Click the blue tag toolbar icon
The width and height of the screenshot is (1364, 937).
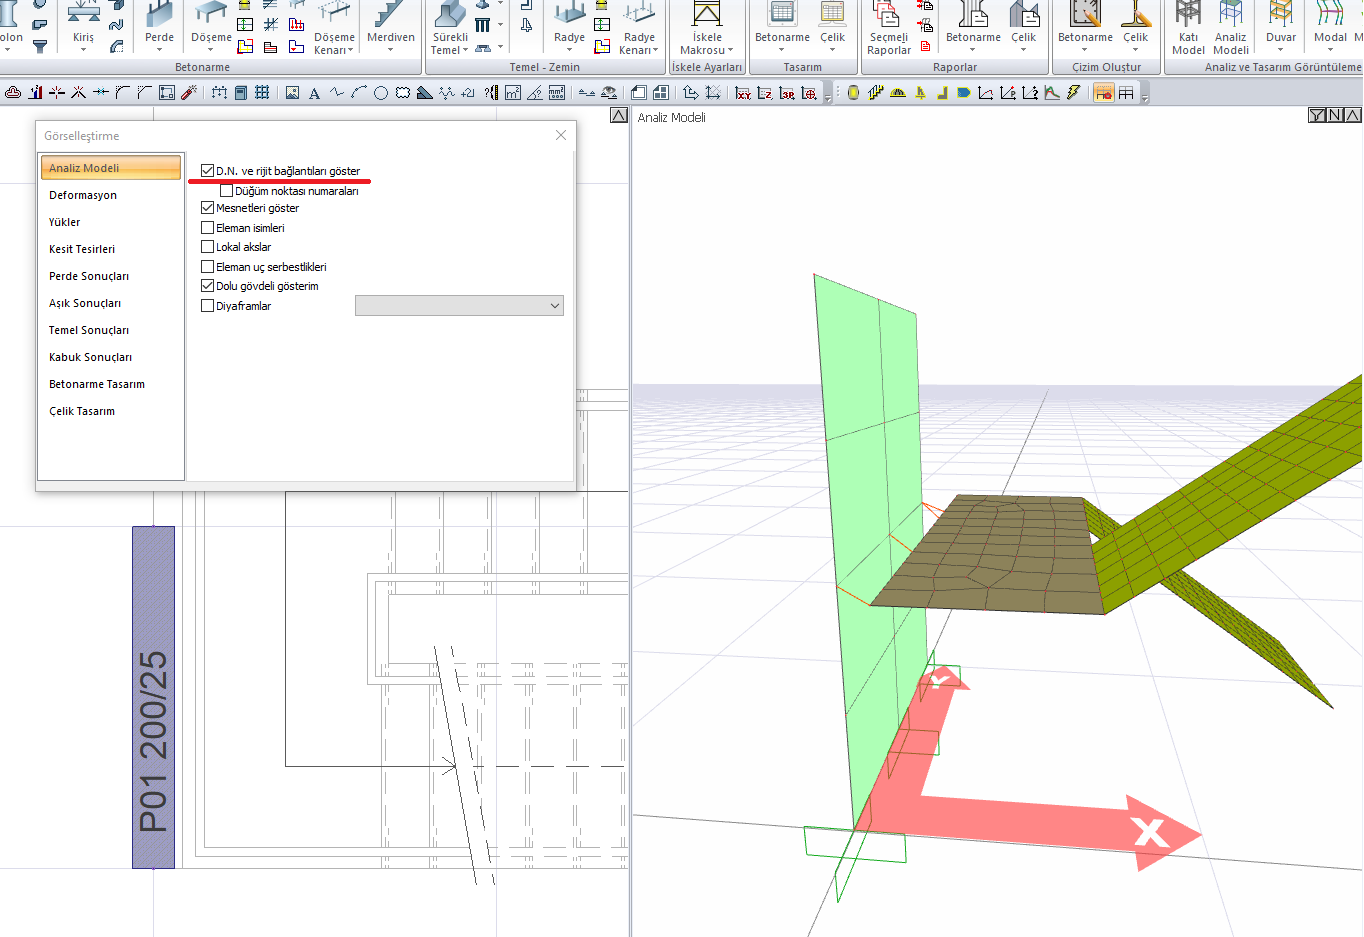point(963,93)
